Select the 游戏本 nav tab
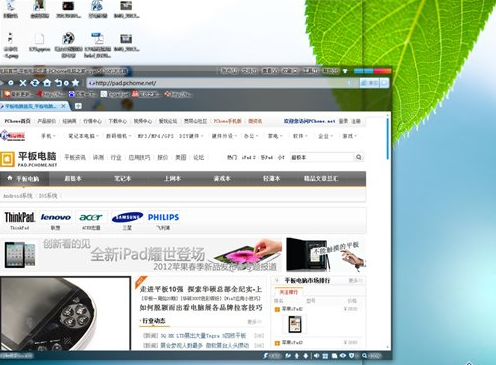Image resolution: width=496 pixels, height=365 pixels. pyautogui.click(x=222, y=179)
